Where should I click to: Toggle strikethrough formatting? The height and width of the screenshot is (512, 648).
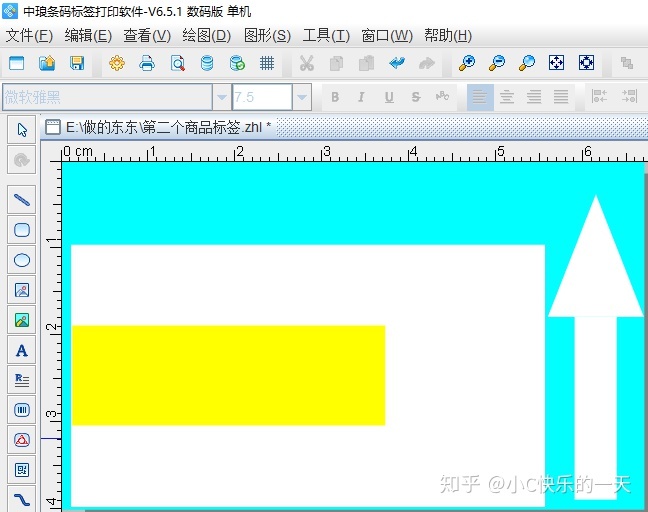coord(416,97)
